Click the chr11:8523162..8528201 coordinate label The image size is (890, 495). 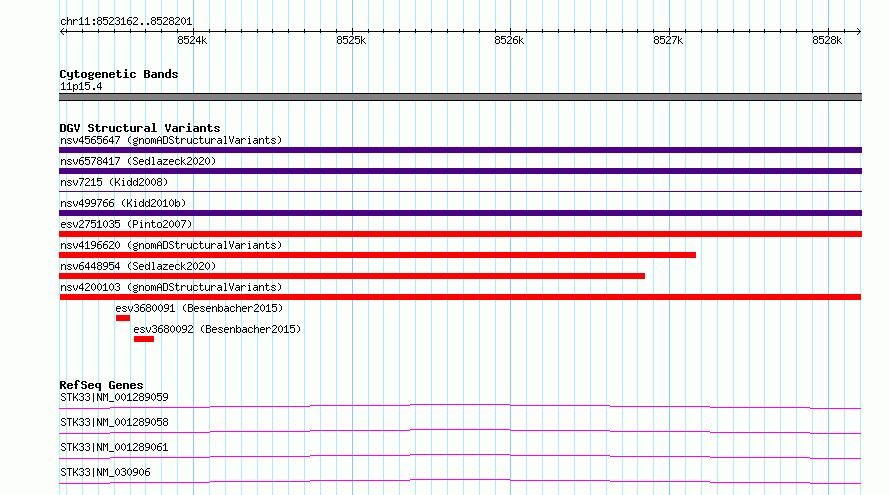point(126,22)
